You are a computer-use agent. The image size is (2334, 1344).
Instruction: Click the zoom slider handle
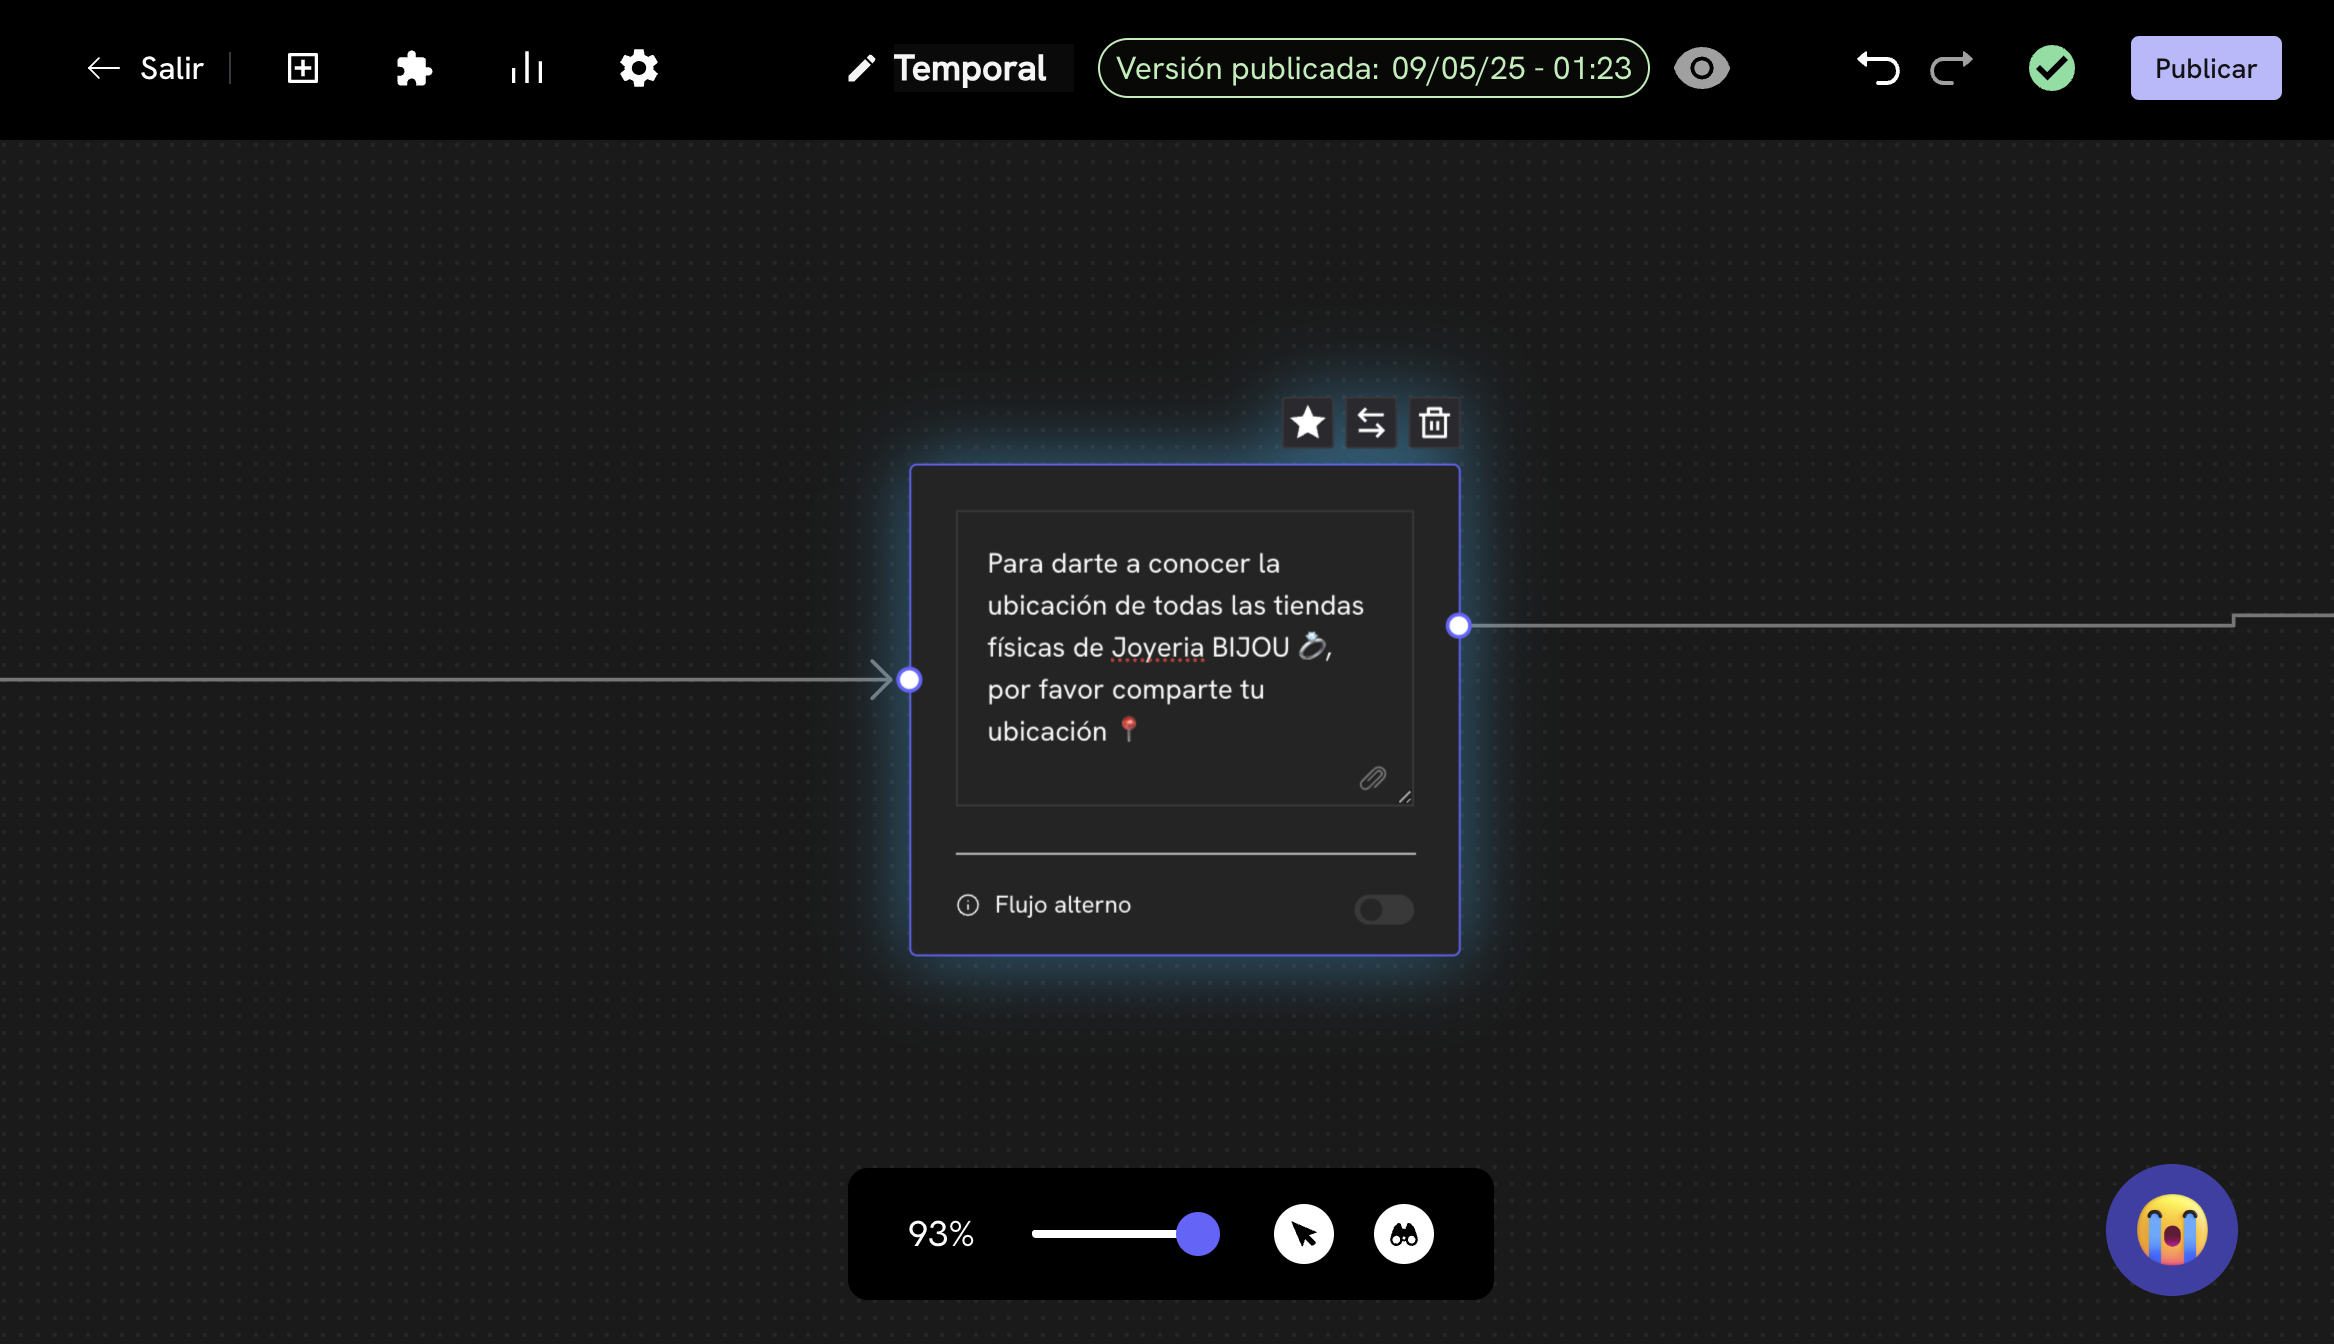point(1197,1234)
